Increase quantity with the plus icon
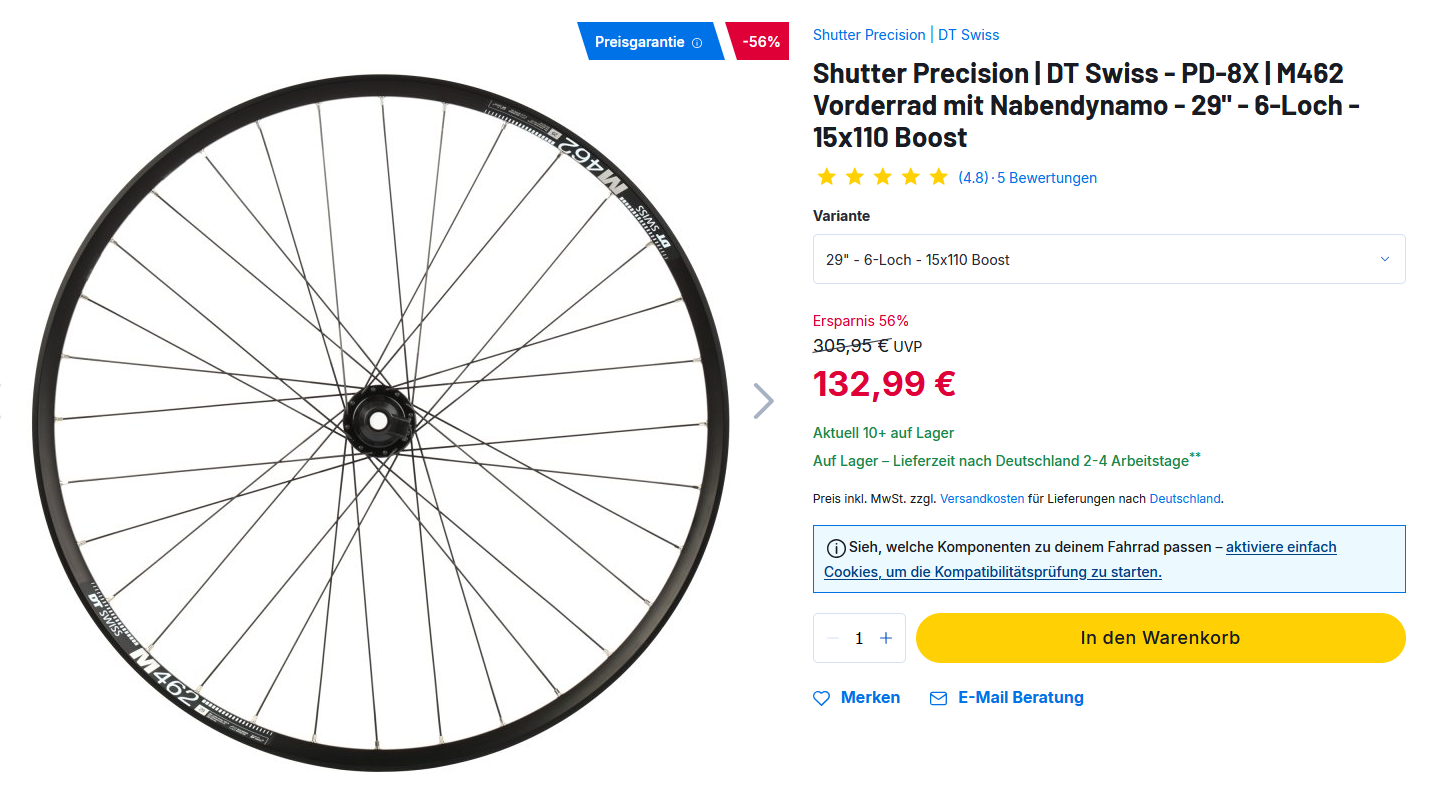This screenshot has height=791, width=1456. tap(885, 638)
